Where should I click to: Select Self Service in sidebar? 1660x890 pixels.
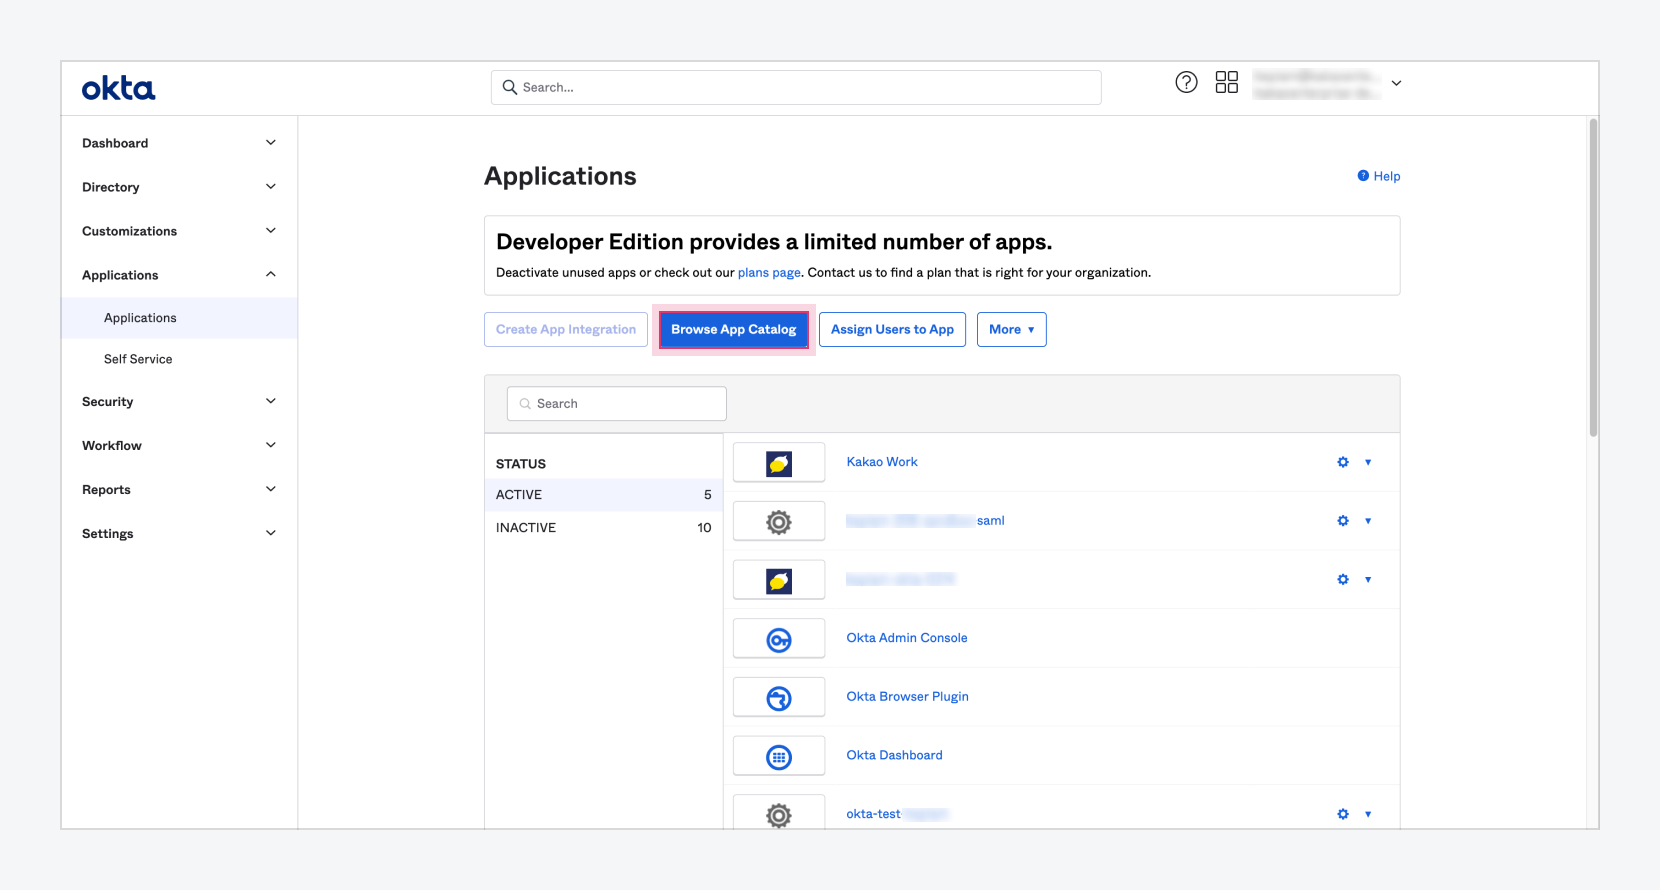pyautogui.click(x=138, y=359)
